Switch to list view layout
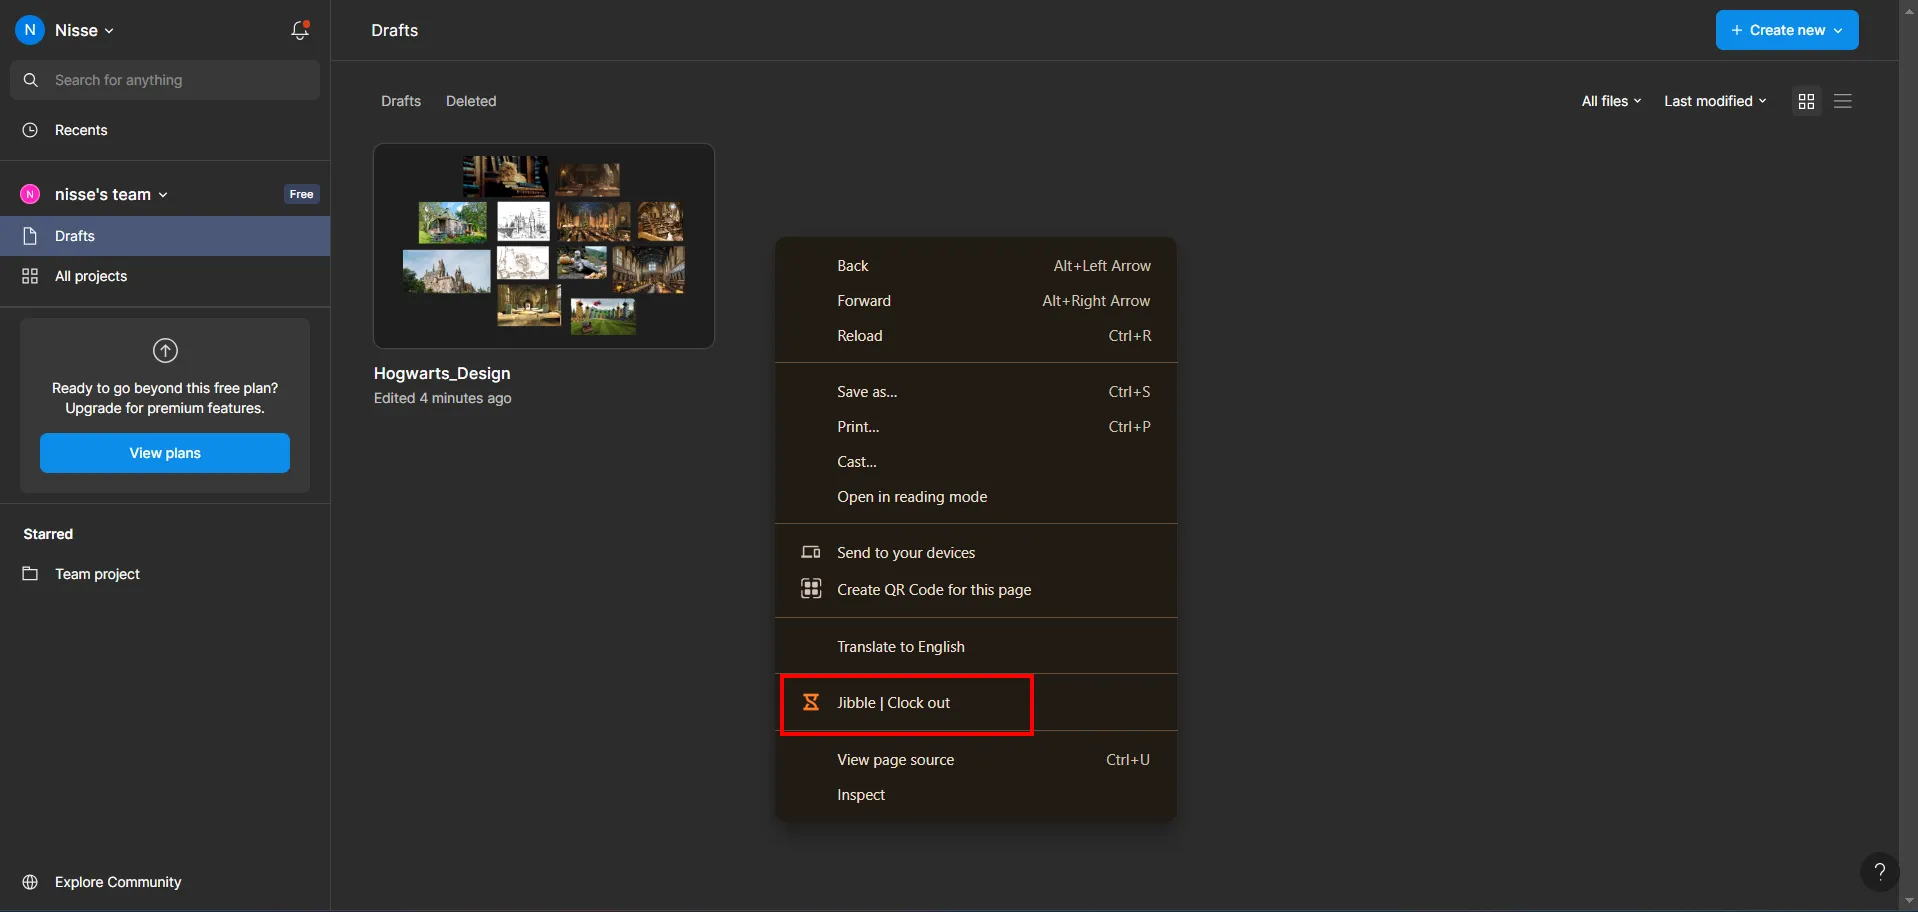The height and width of the screenshot is (912, 1918). tap(1843, 101)
